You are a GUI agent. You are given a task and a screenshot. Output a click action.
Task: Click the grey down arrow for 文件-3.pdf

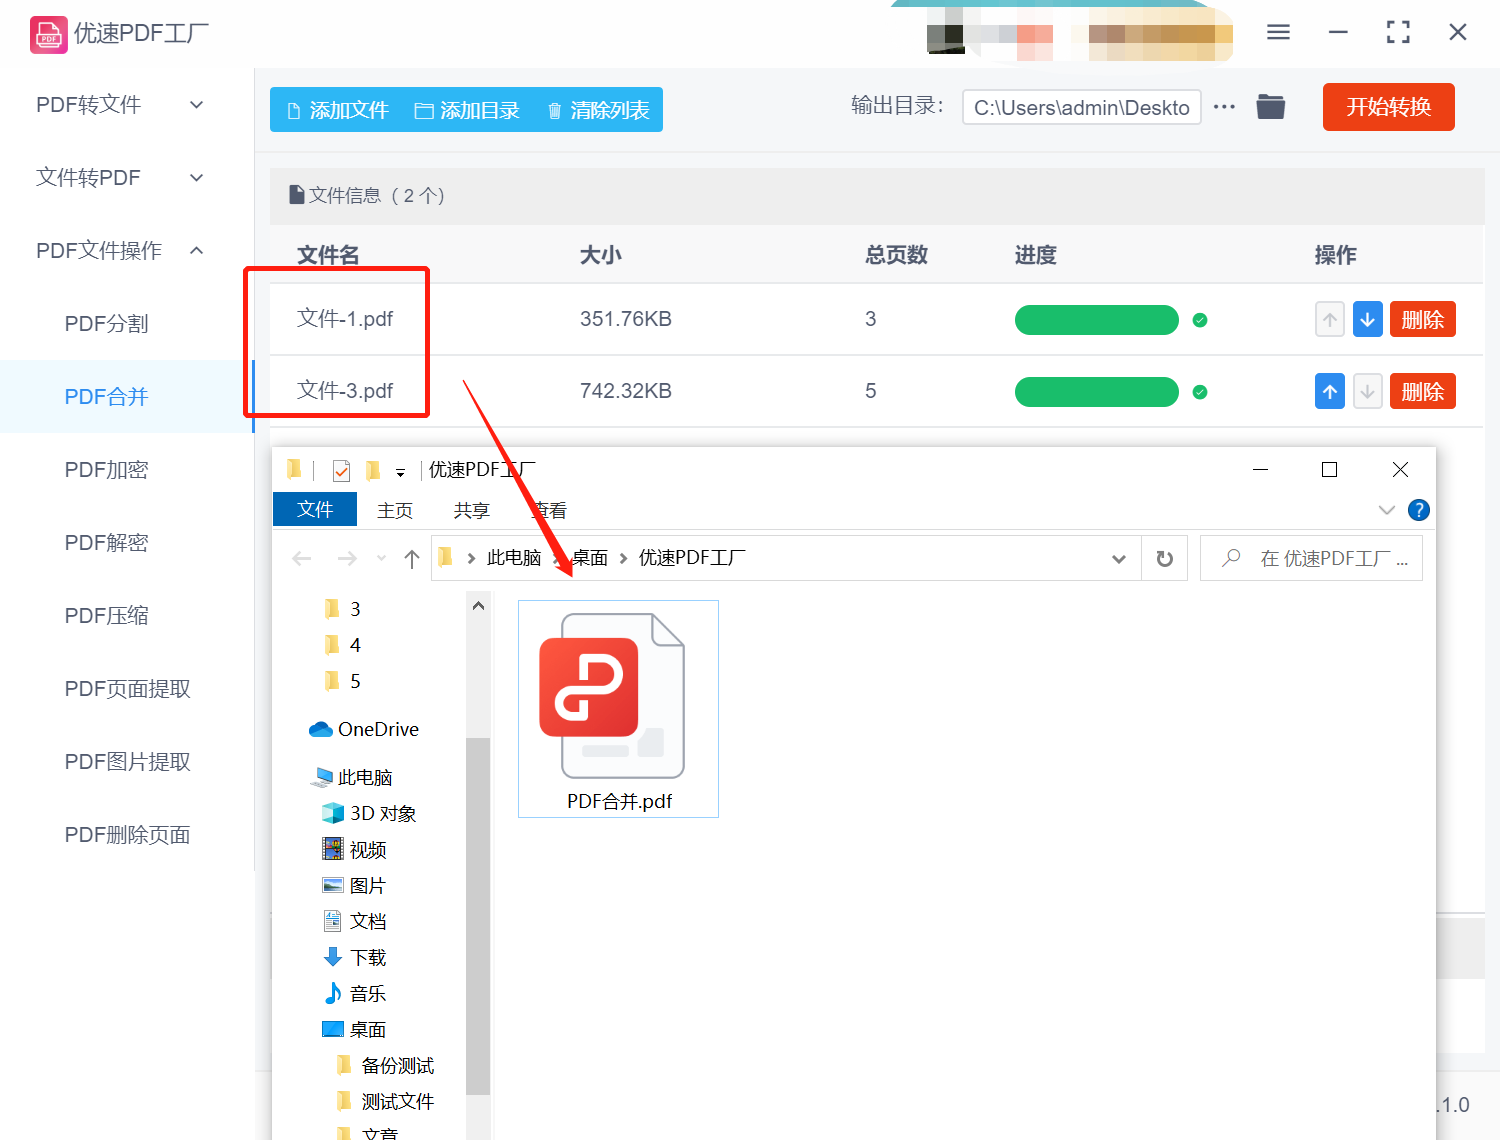[1367, 392]
